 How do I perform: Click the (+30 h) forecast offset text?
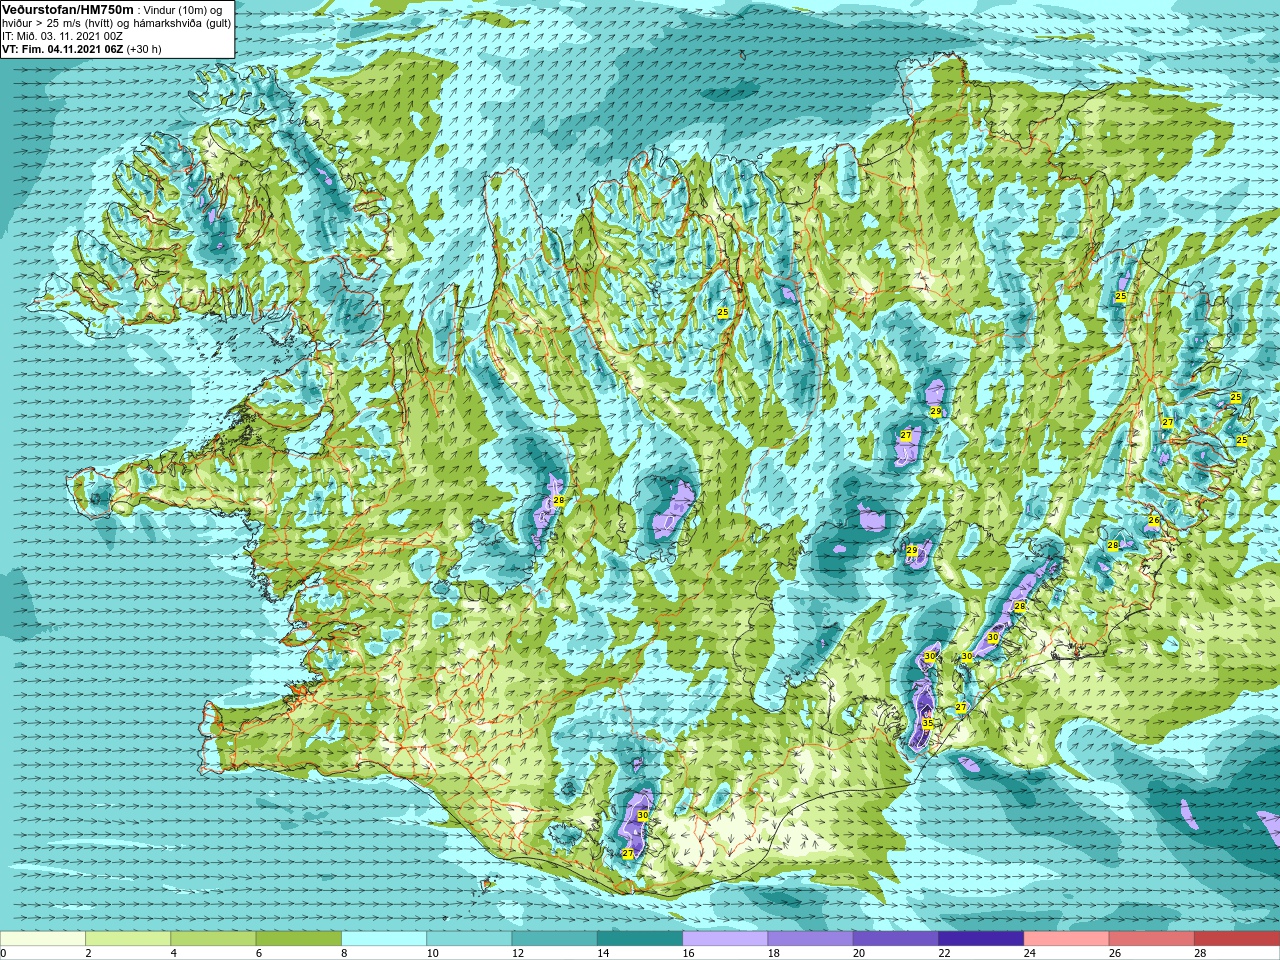click(144, 49)
